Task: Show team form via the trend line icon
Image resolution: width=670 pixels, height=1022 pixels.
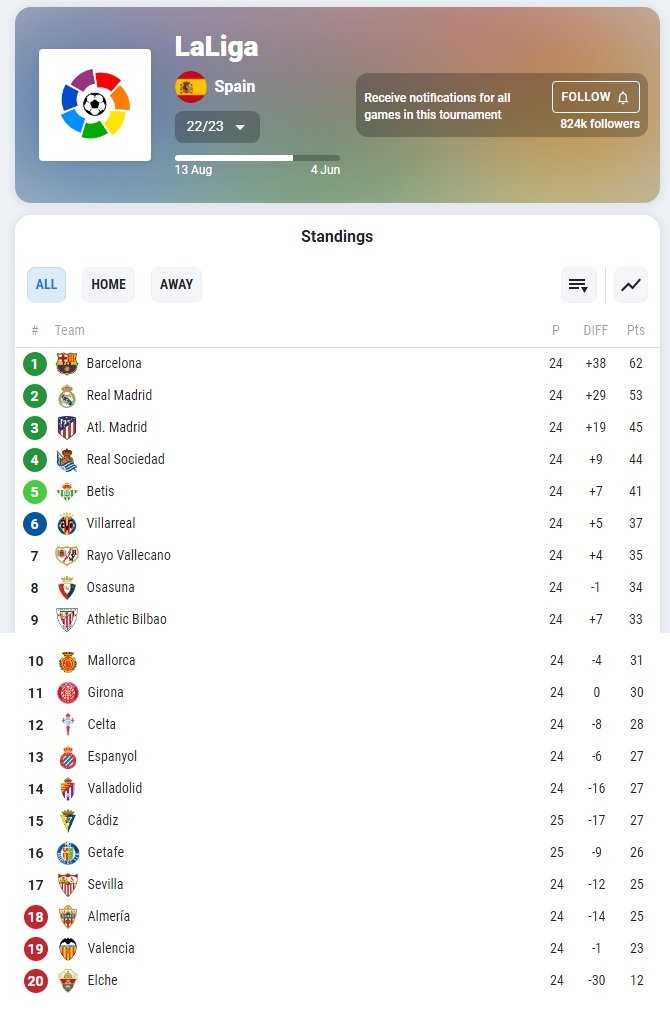Action: [630, 285]
